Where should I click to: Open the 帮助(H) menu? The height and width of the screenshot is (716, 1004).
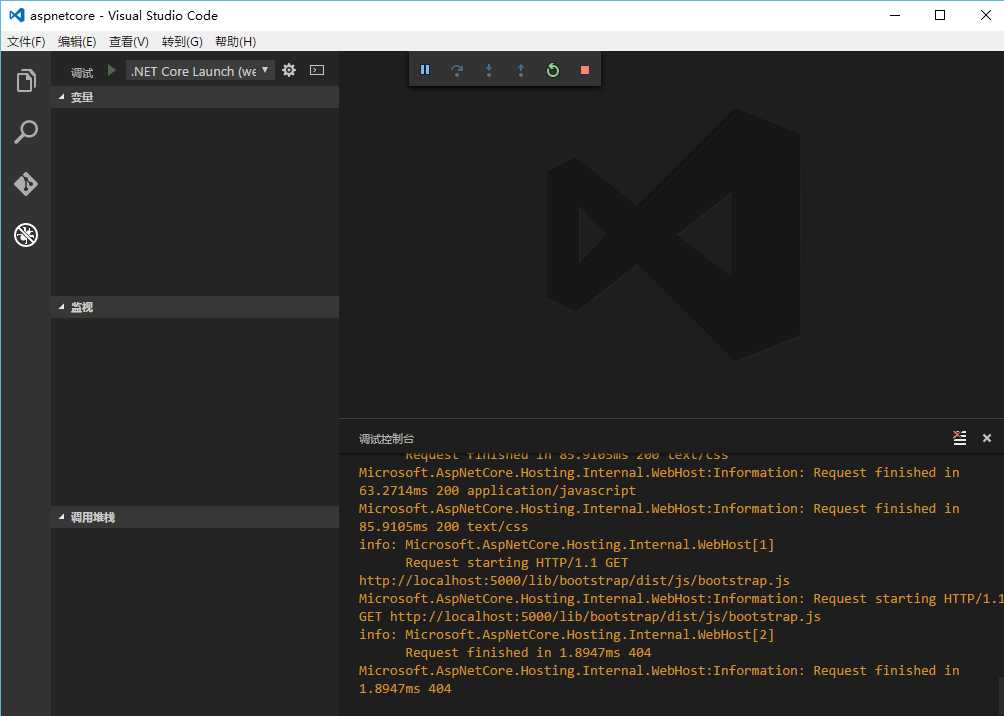[236, 42]
